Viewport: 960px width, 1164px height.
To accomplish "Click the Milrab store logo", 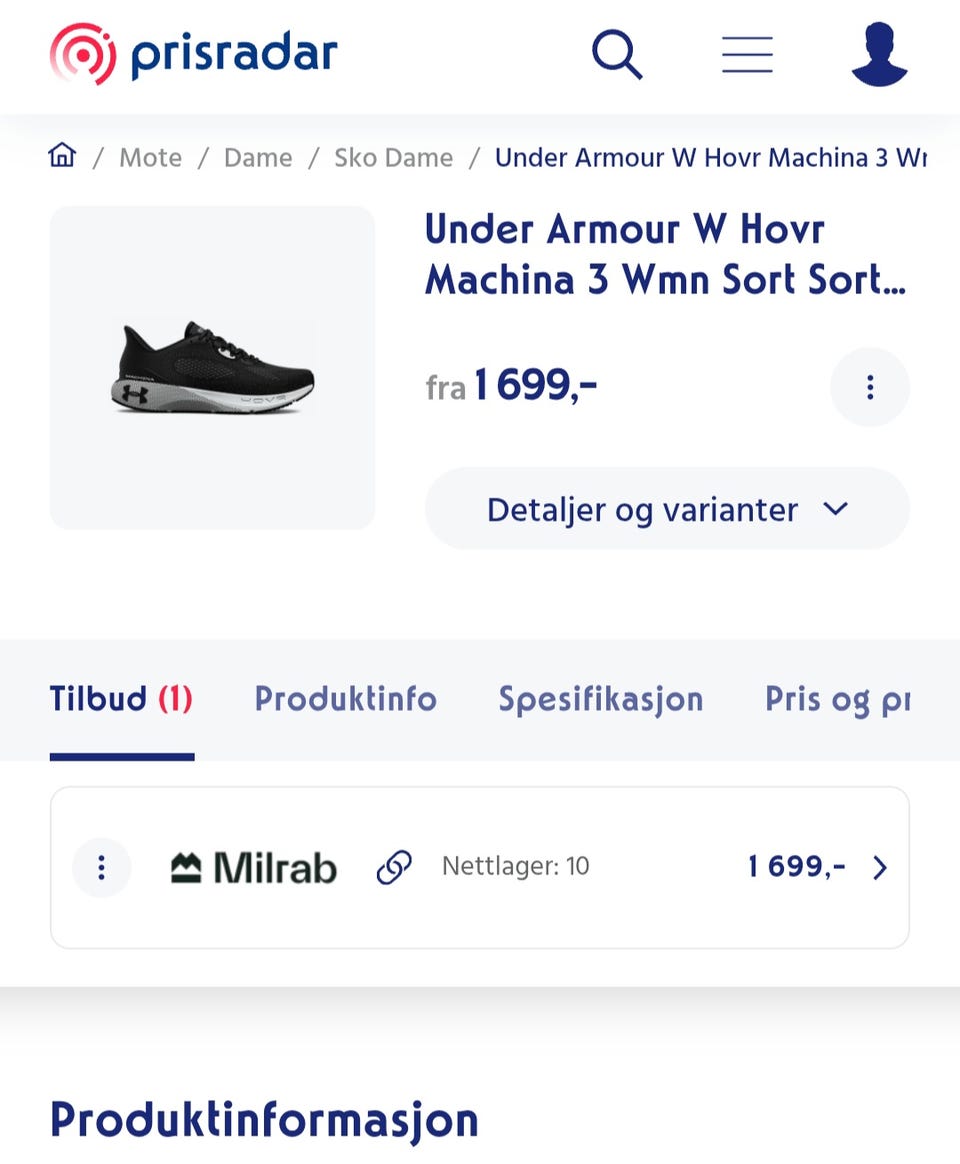I will pyautogui.click(x=254, y=867).
